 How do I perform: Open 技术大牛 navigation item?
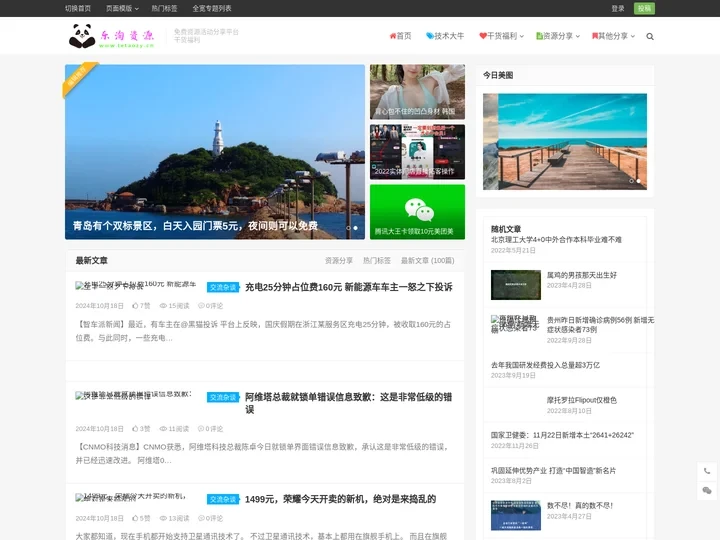[x=445, y=36]
